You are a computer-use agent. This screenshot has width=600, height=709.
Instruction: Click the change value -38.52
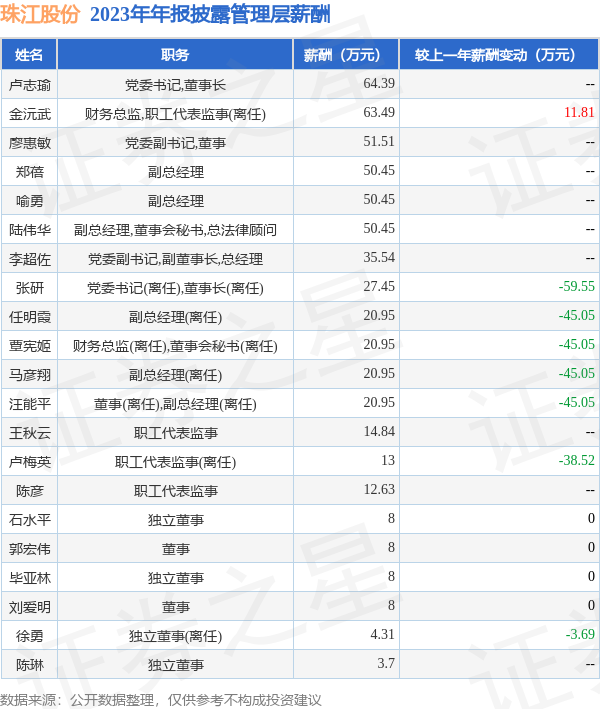[x=576, y=460]
